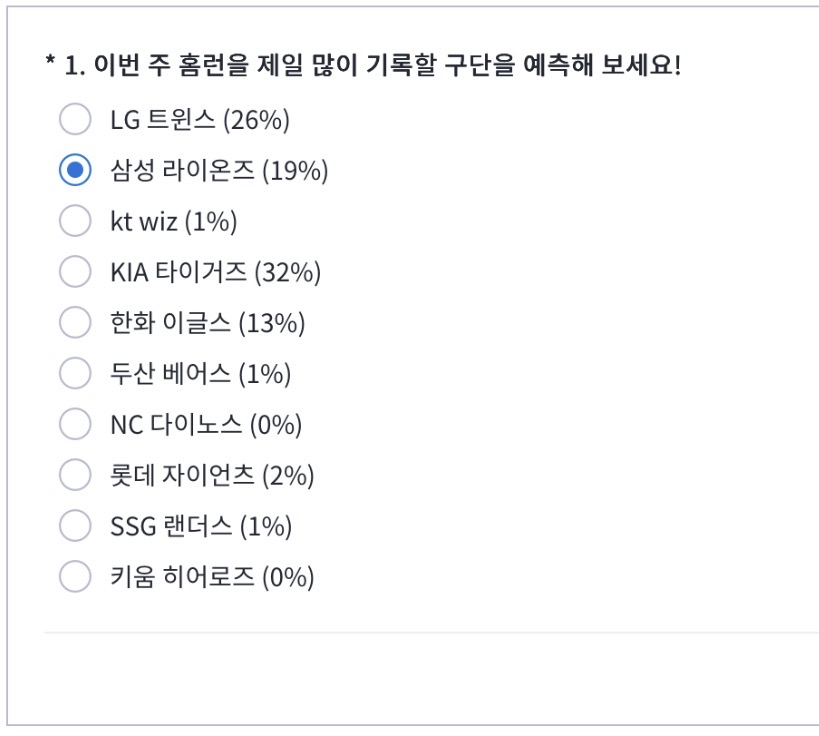Image resolution: width=819 pixels, height=736 pixels.
Task: Select the 두산 베어스 radio button
Action: pyautogui.click(x=75, y=373)
